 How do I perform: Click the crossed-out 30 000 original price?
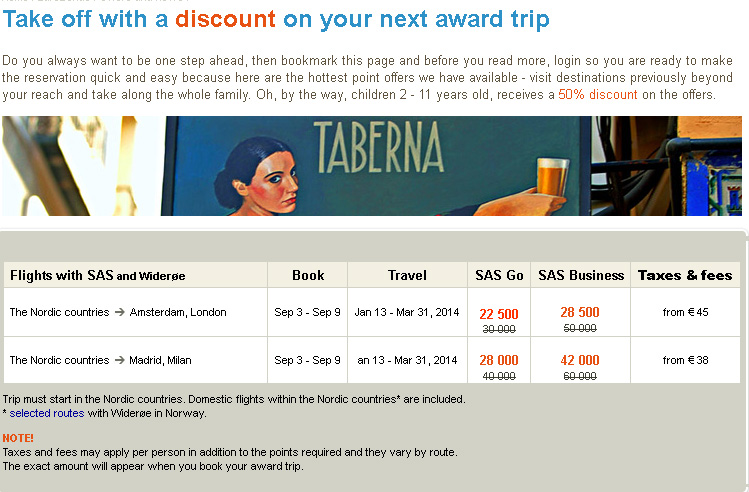click(499, 329)
